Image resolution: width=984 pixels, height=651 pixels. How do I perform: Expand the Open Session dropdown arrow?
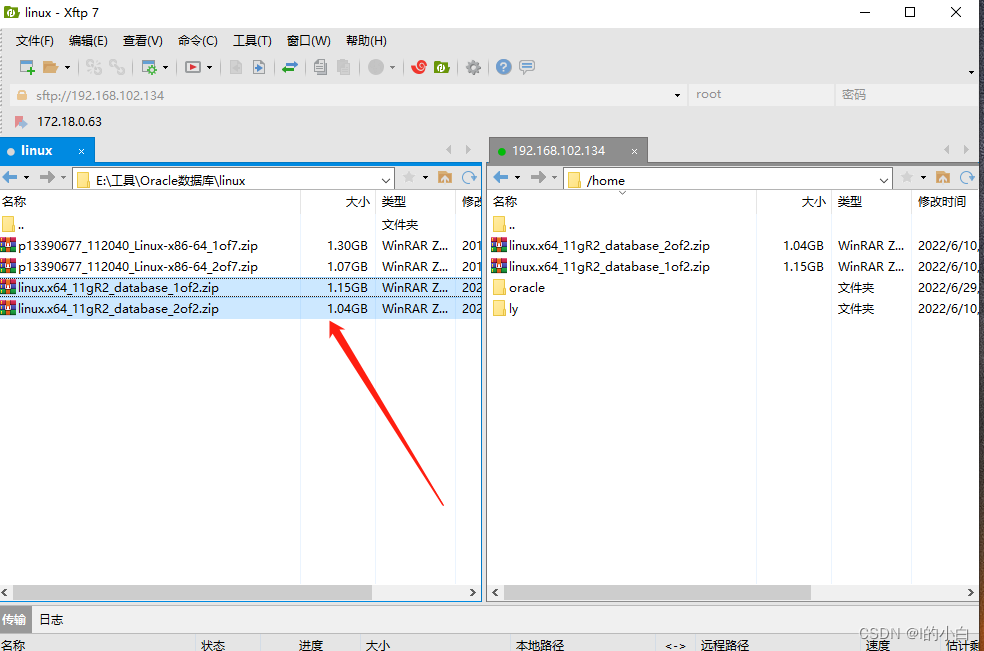pyautogui.click(x=67, y=67)
